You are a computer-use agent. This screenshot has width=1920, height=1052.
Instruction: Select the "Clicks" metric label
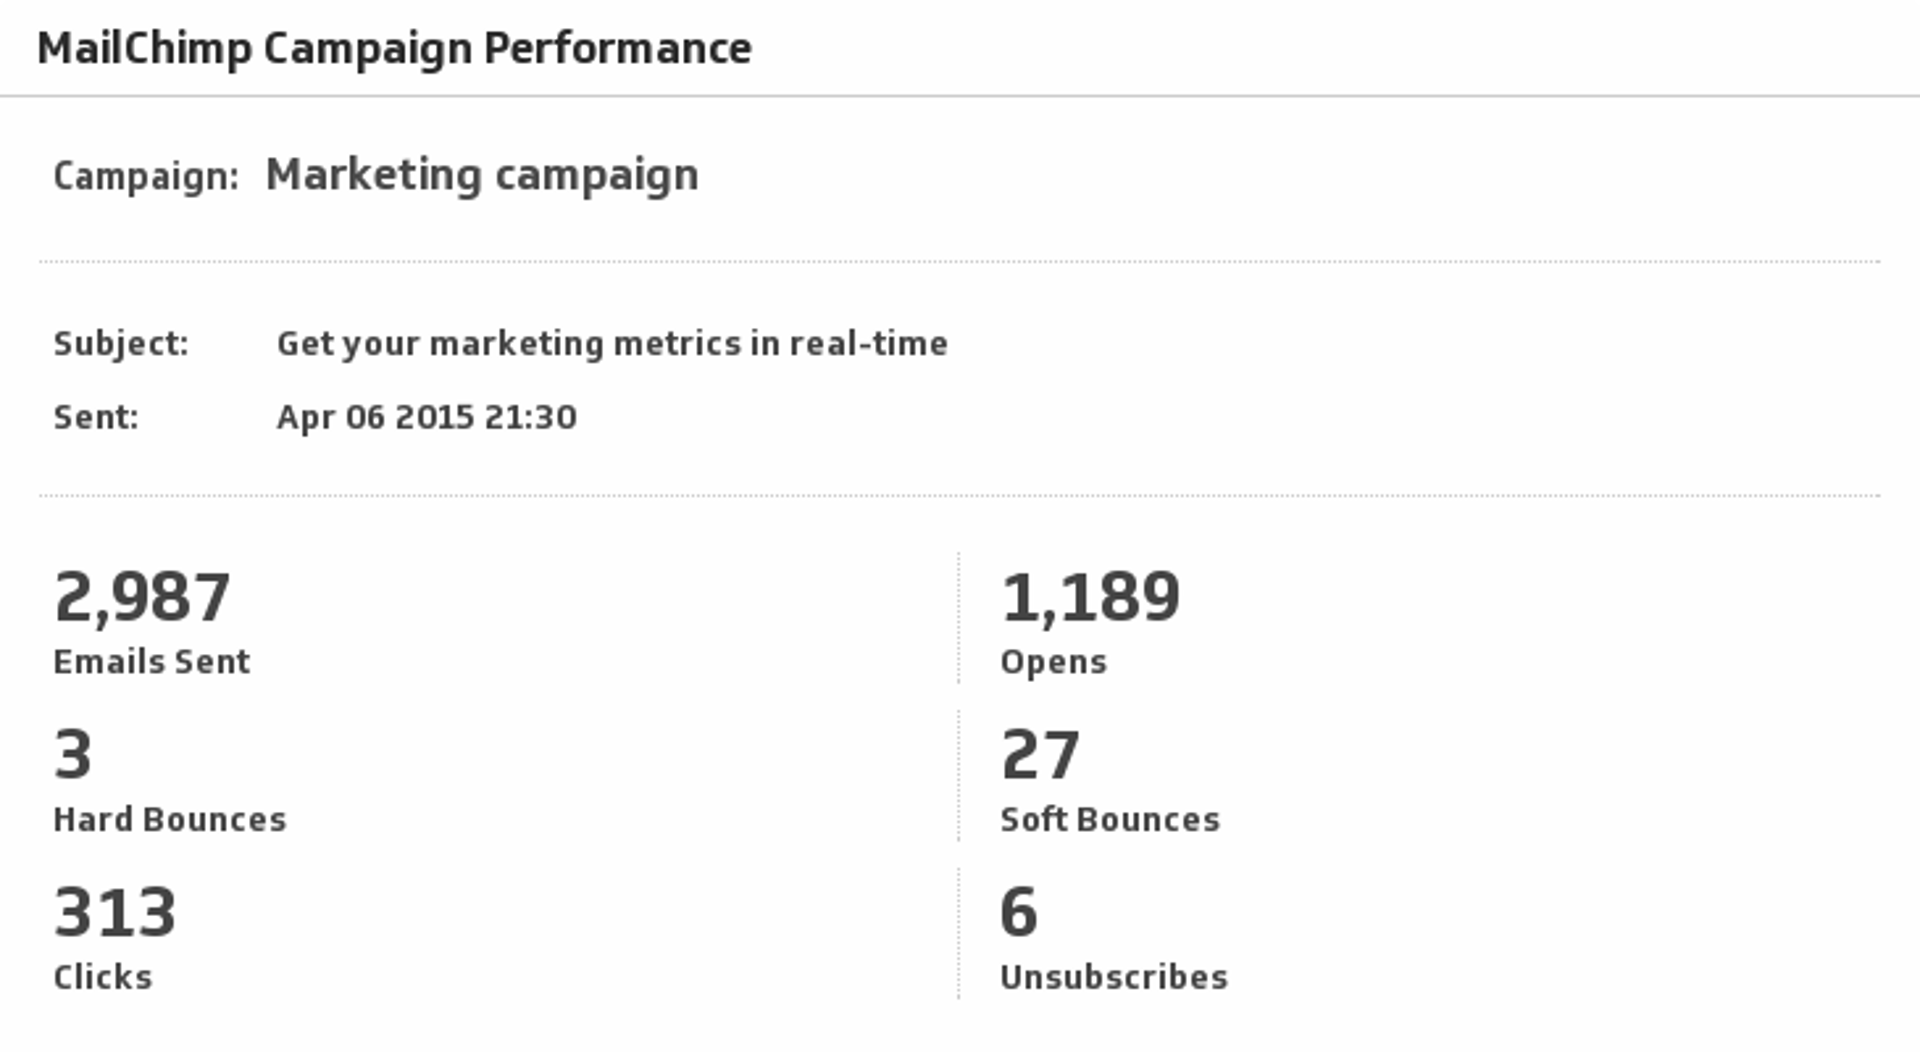click(x=103, y=977)
